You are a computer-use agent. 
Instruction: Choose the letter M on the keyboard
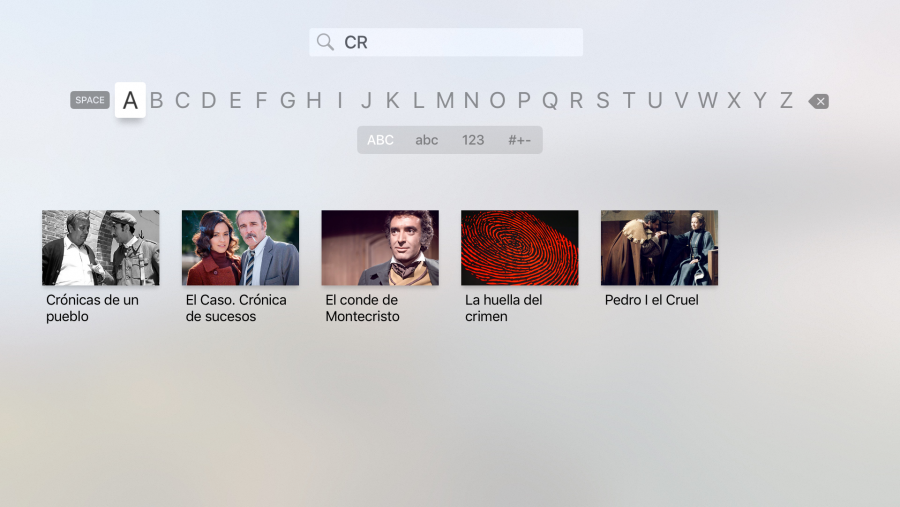coord(445,100)
